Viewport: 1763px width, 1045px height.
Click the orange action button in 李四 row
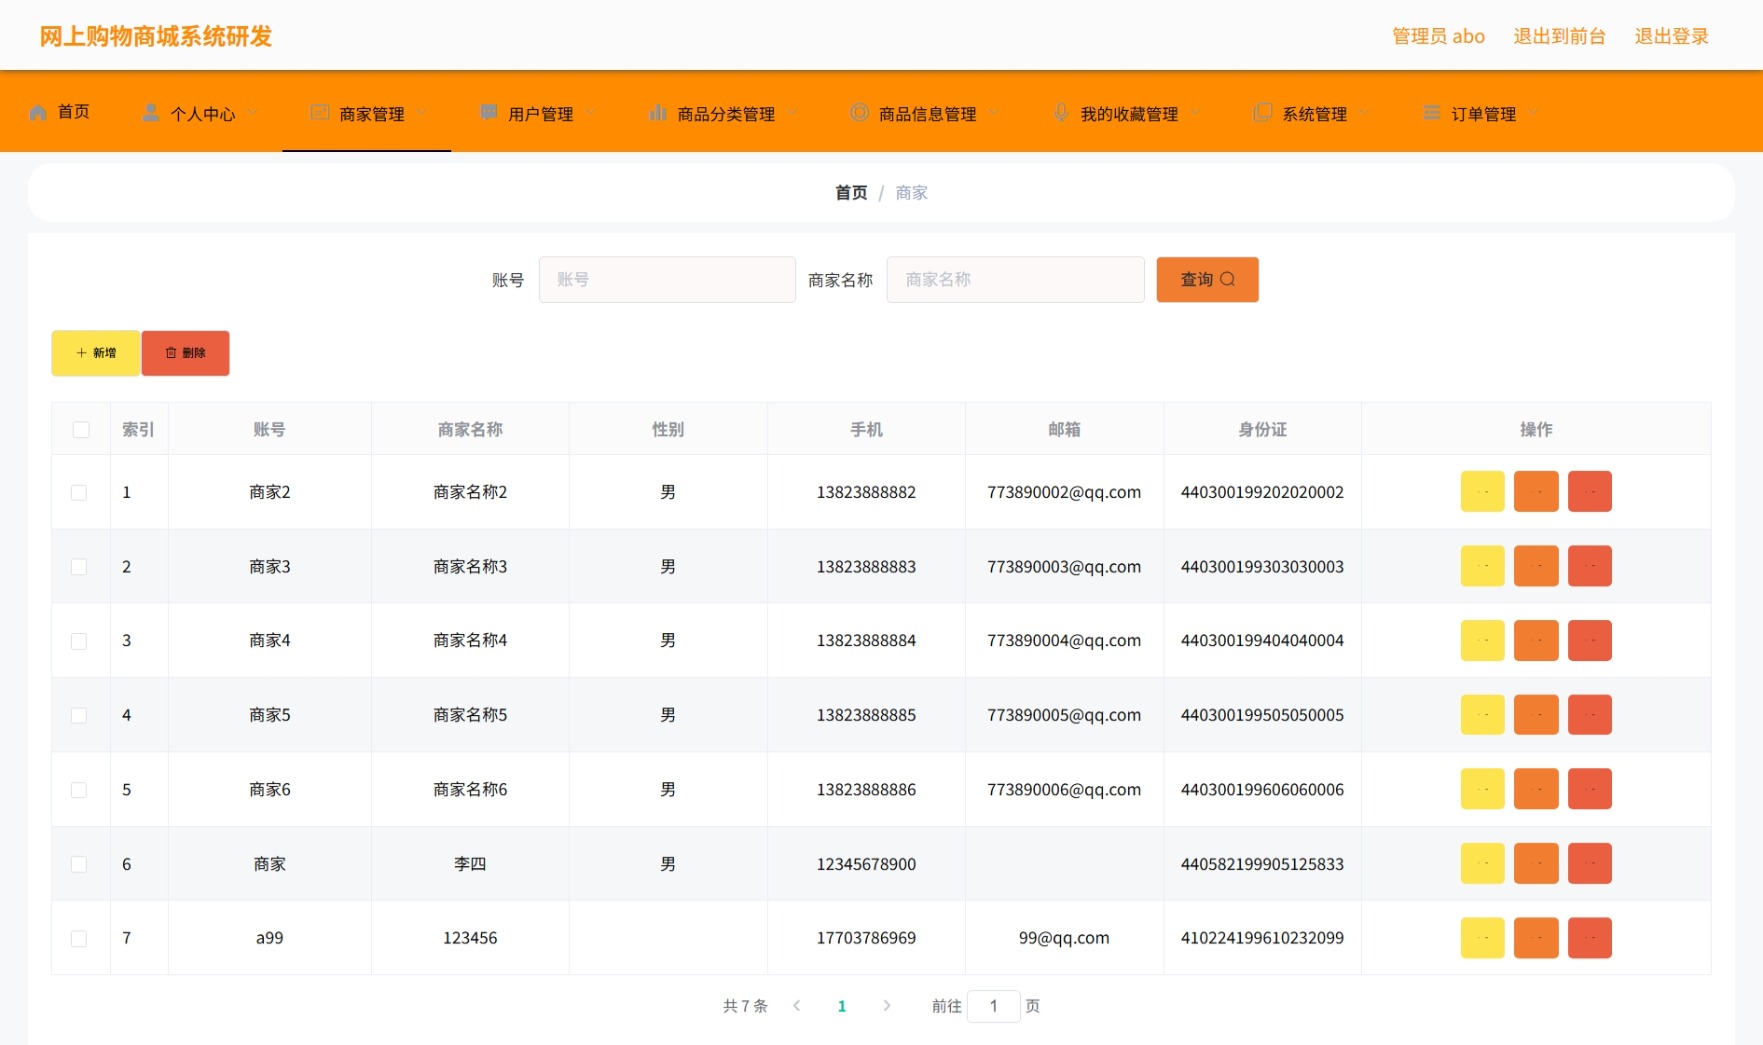[x=1536, y=863]
